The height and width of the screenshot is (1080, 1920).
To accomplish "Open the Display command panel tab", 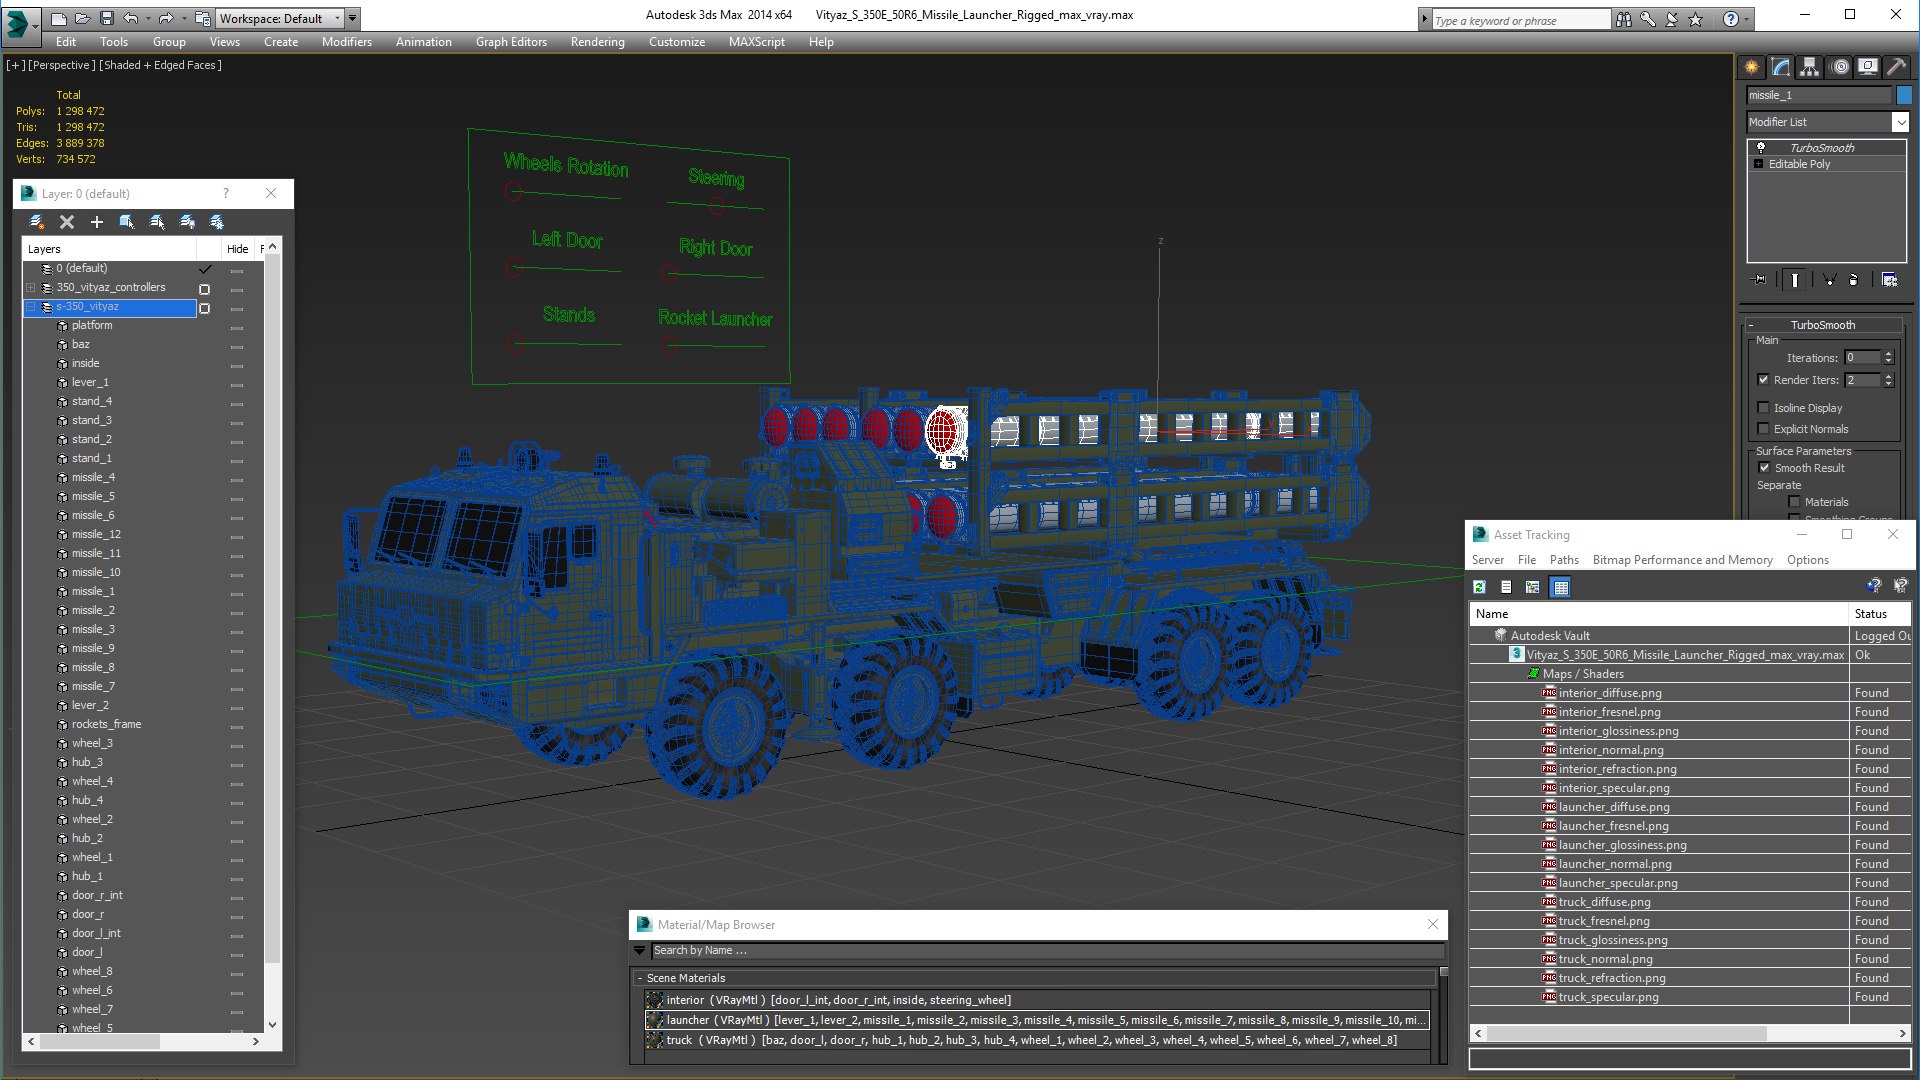I will pyautogui.click(x=1868, y=67).
